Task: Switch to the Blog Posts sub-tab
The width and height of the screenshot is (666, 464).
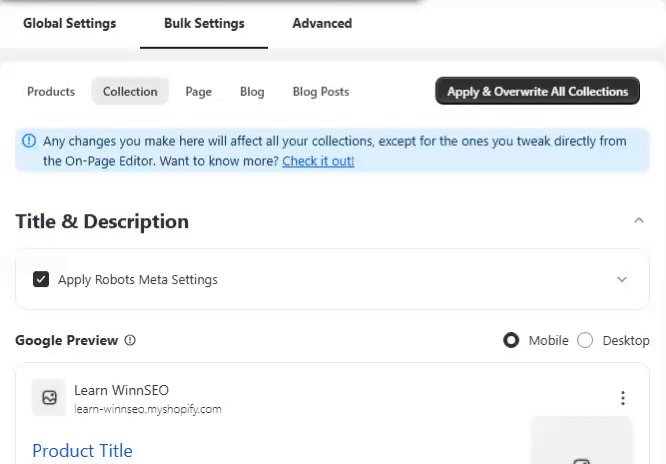Action: pos(321,92)
